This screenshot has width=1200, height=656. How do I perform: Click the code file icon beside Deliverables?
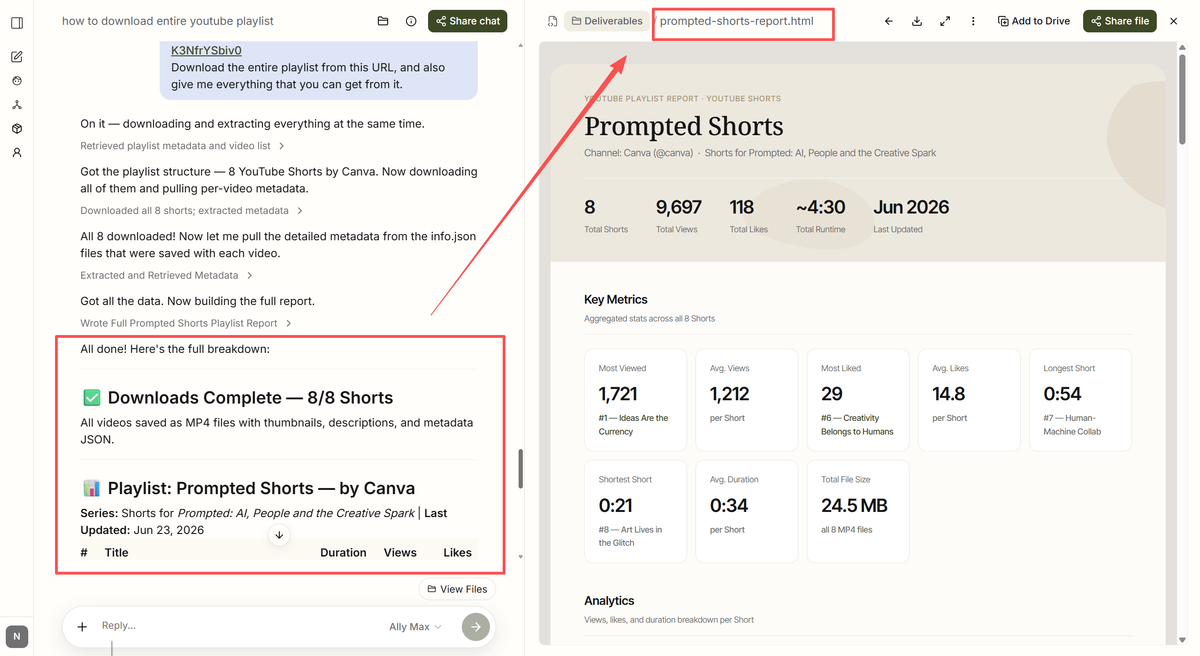point(552,21)
